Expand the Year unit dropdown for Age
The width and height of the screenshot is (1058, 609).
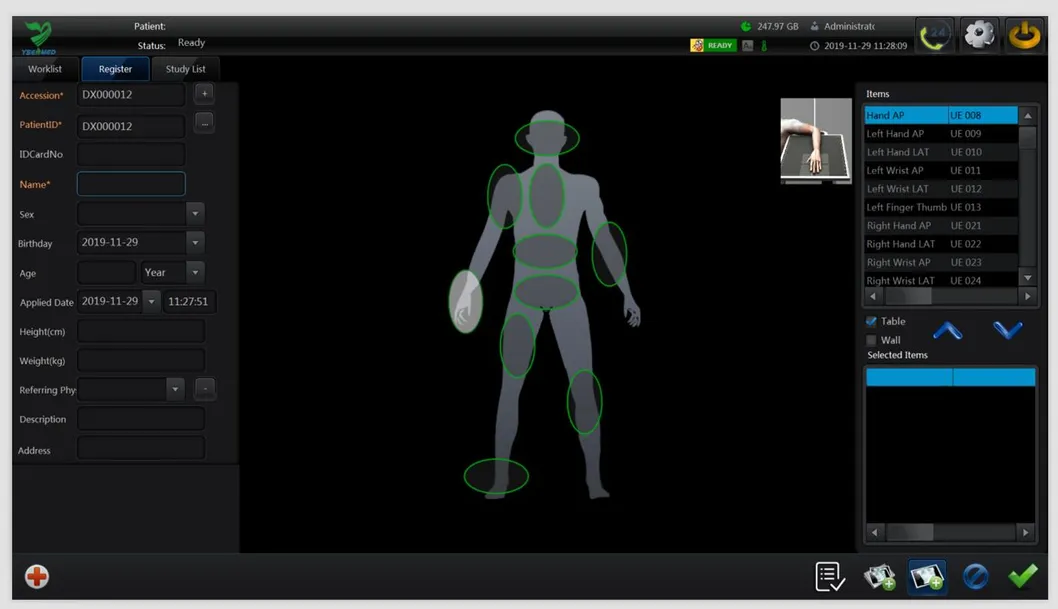coord(195,271)
